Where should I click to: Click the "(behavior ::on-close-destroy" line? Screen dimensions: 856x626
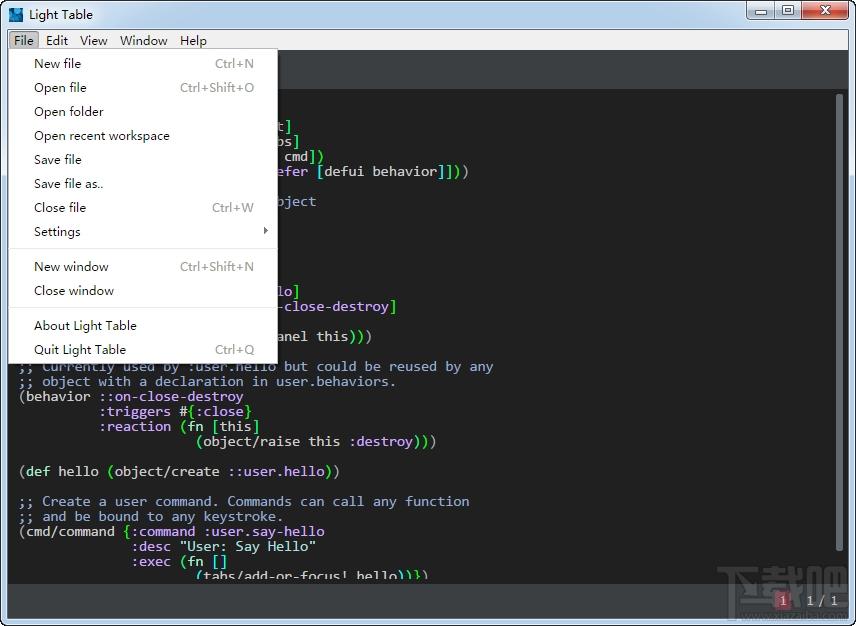131,397
